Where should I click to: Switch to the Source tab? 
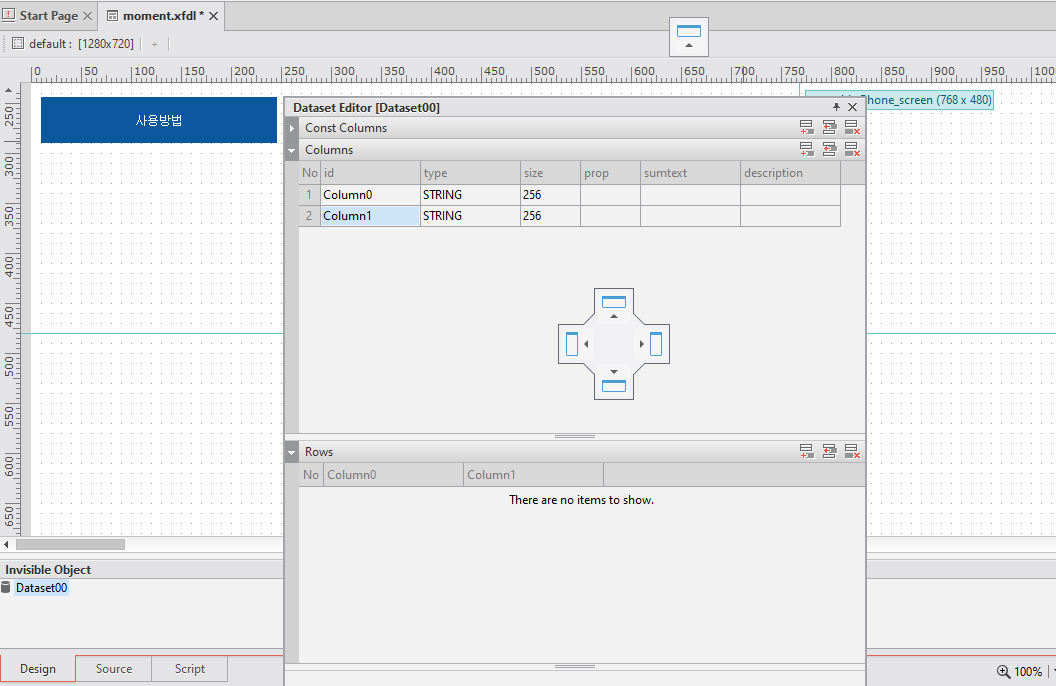click(x=113, y=669)
